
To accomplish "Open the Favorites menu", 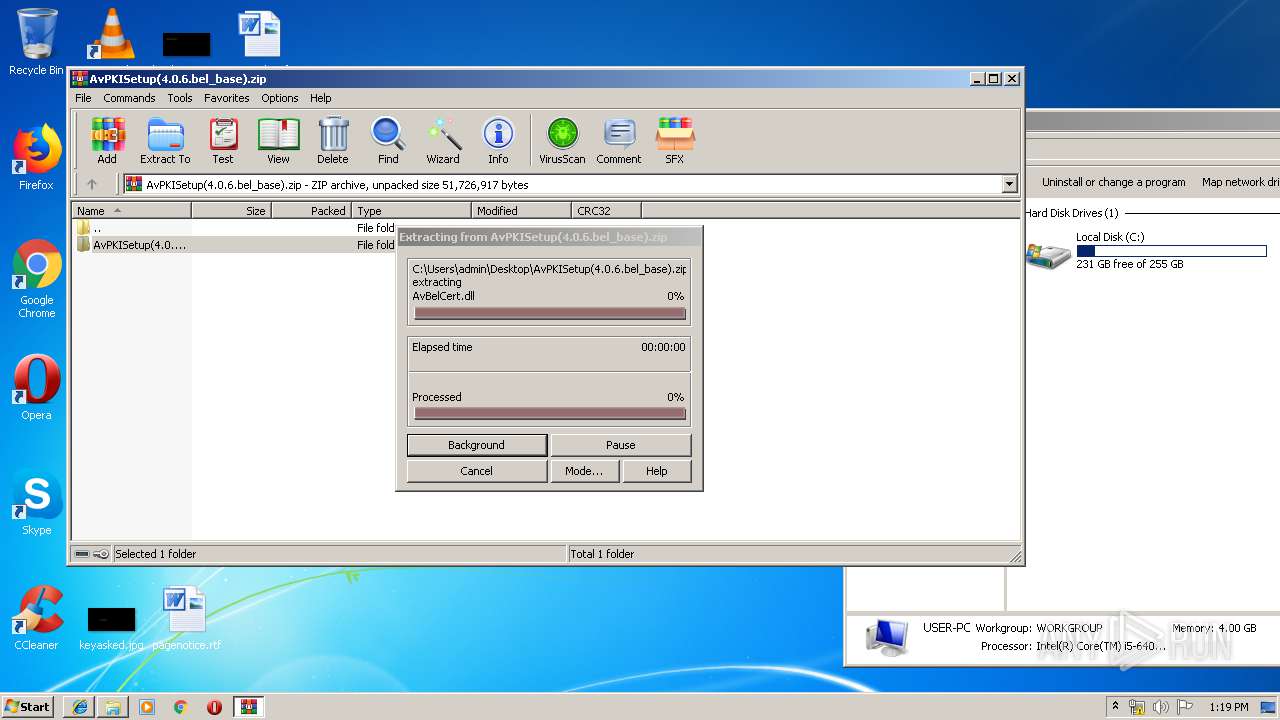I will click(x=227, y=98).
